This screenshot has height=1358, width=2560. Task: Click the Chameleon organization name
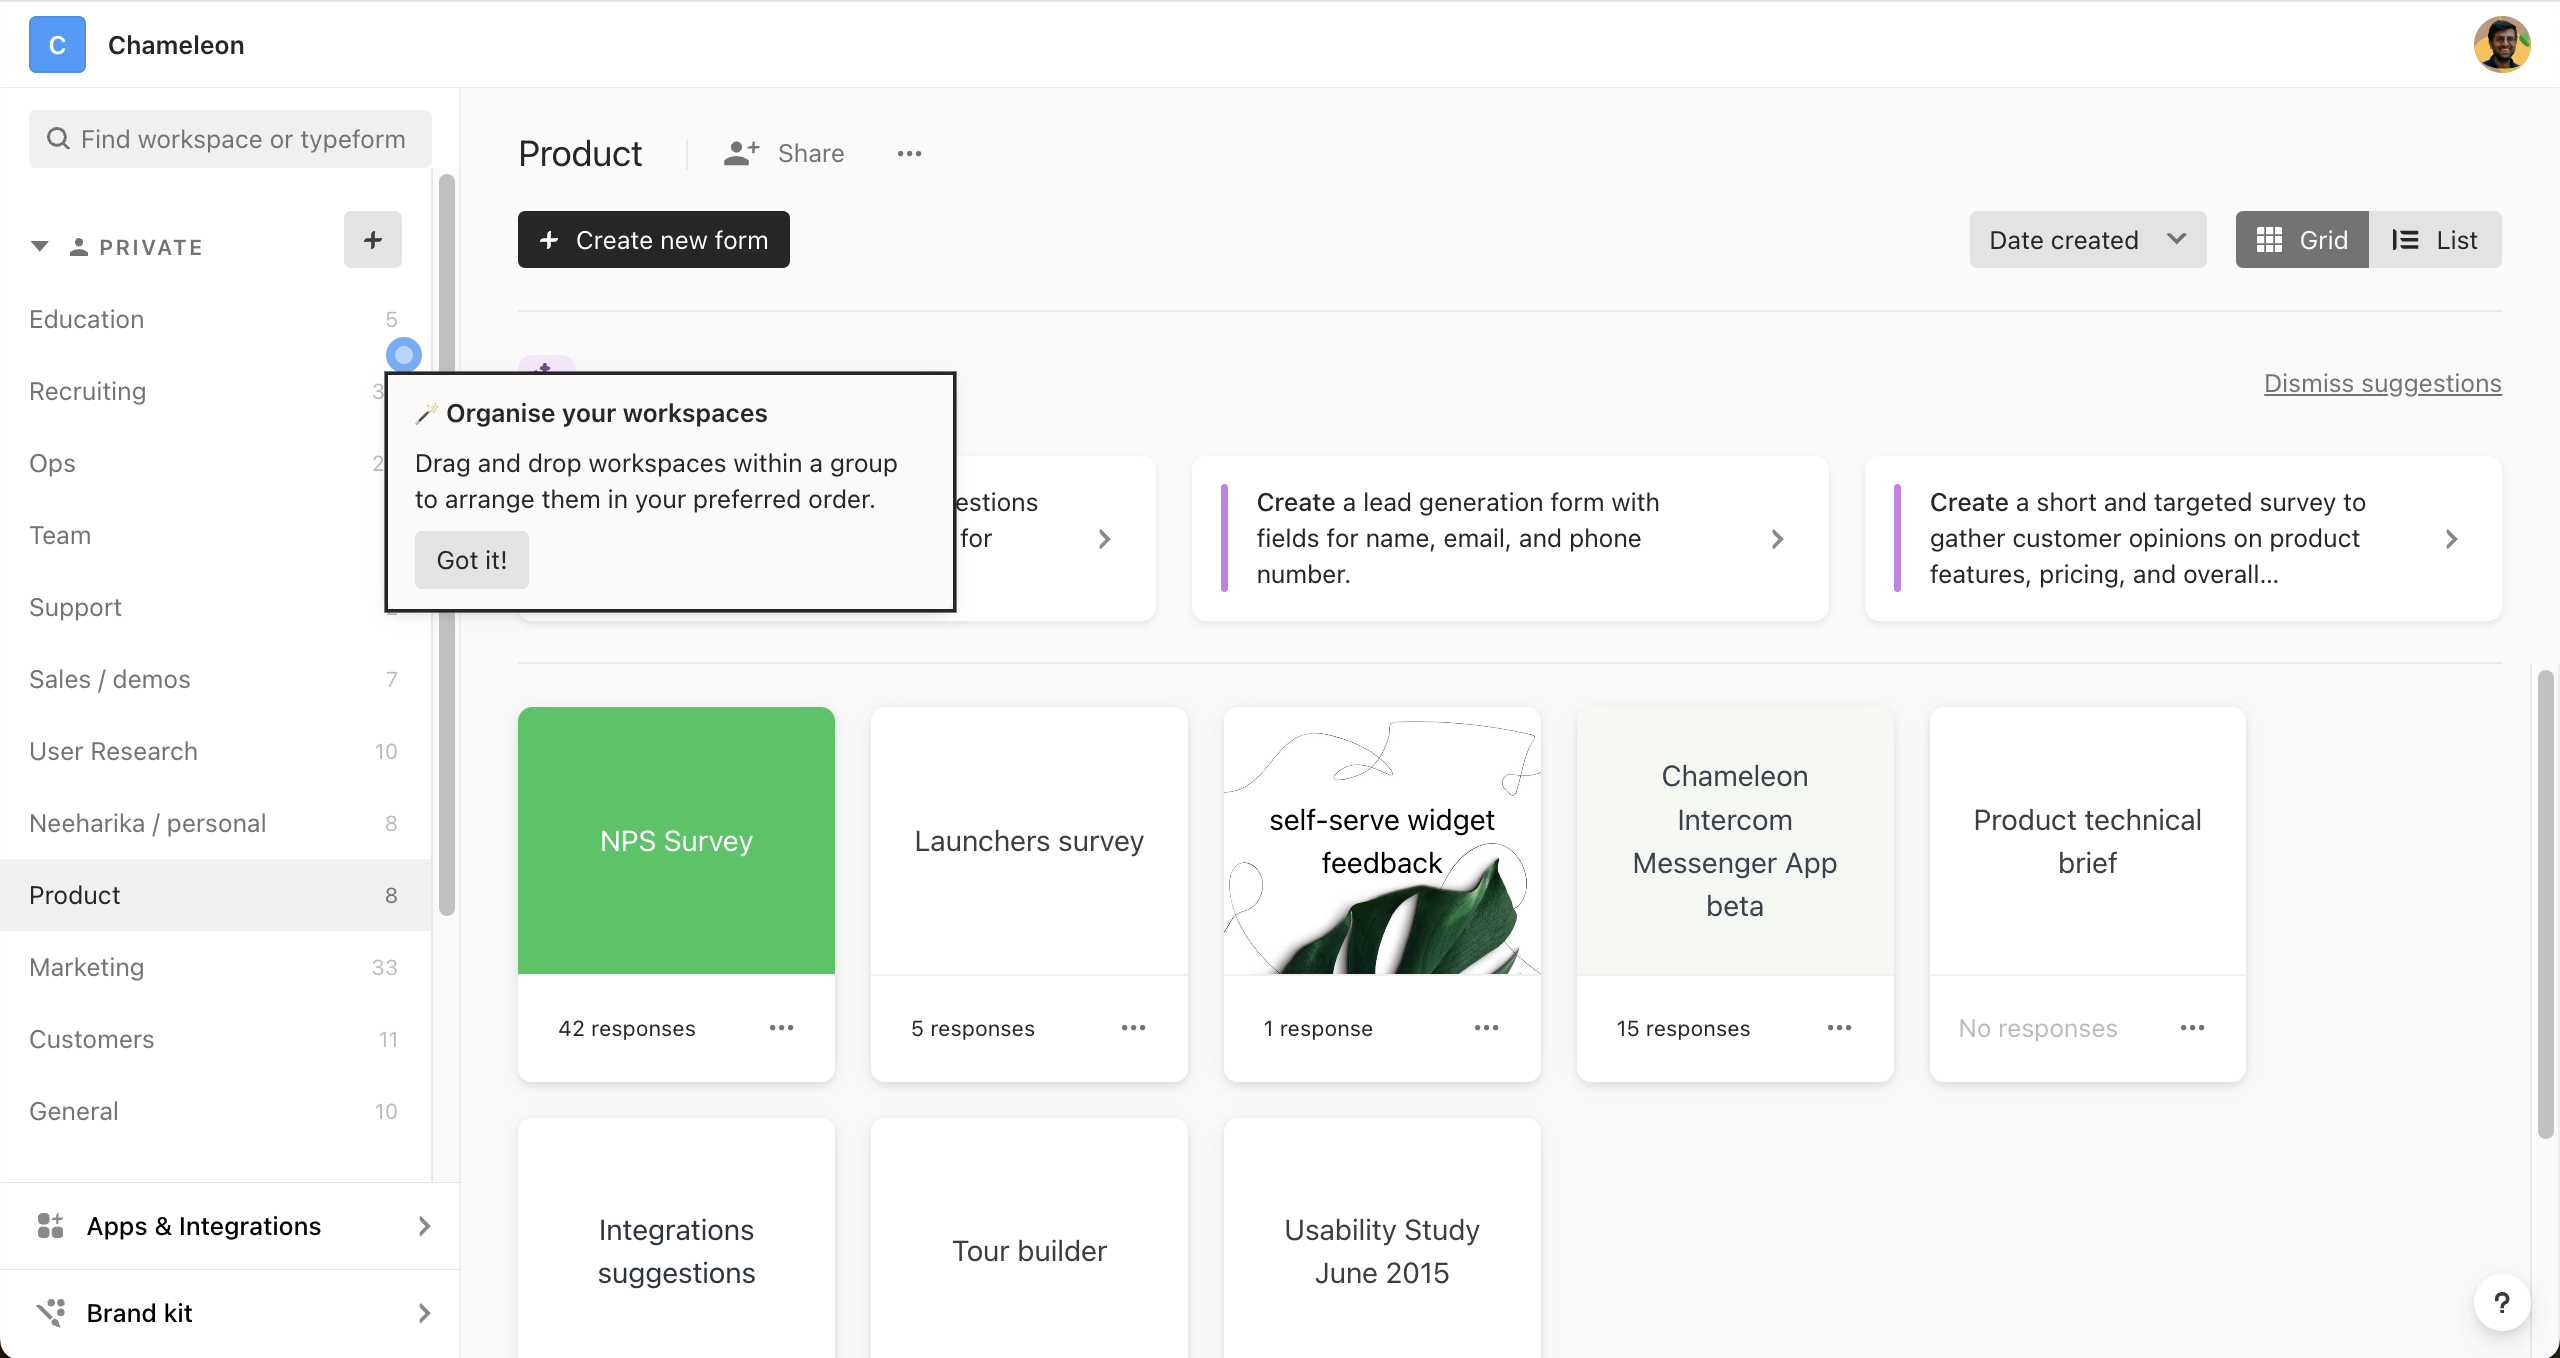tap(176, 45)
